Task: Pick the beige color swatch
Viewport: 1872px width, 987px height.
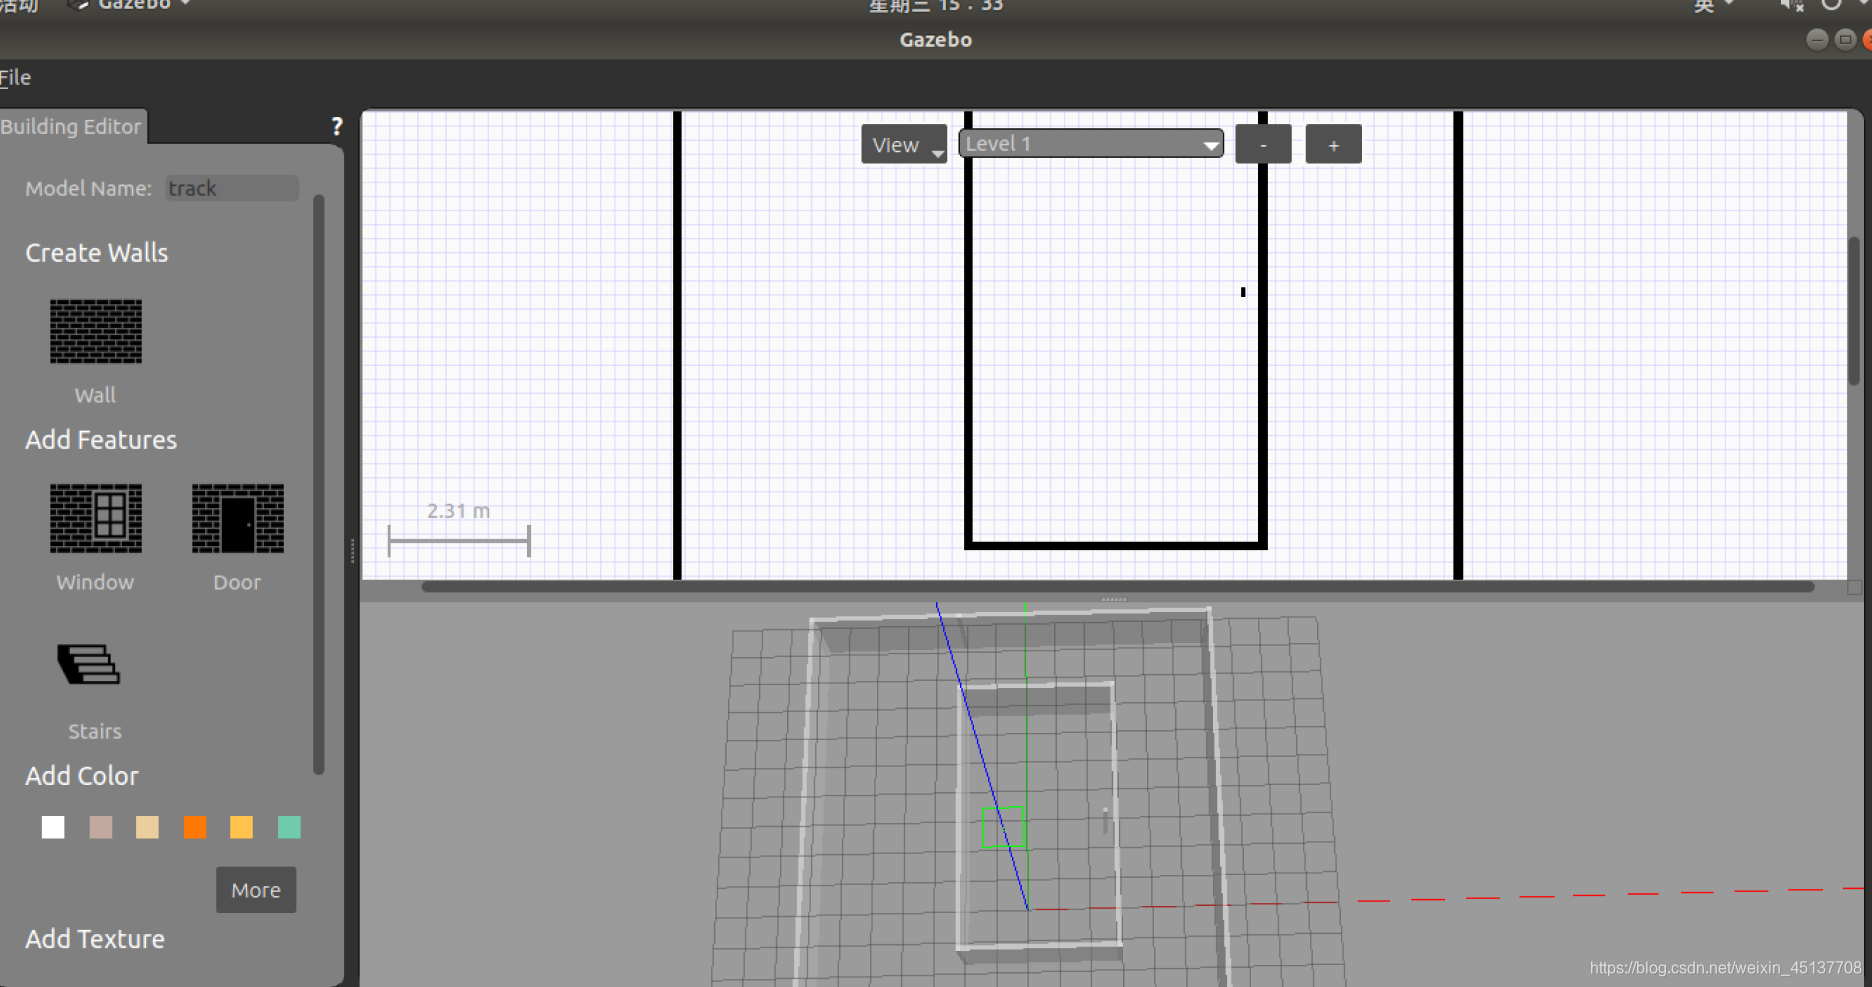Action: (148, 827)
